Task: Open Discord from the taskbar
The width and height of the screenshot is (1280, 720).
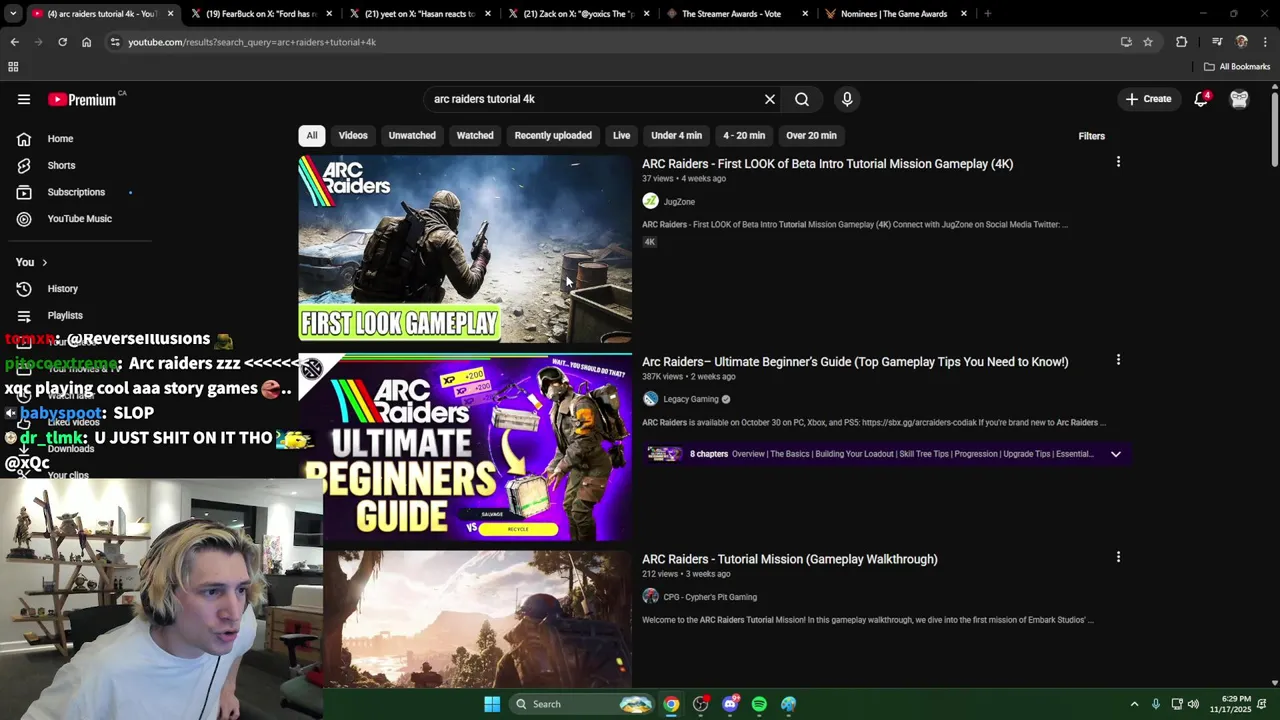Action: pyautogui.click(x=730, y=704)
